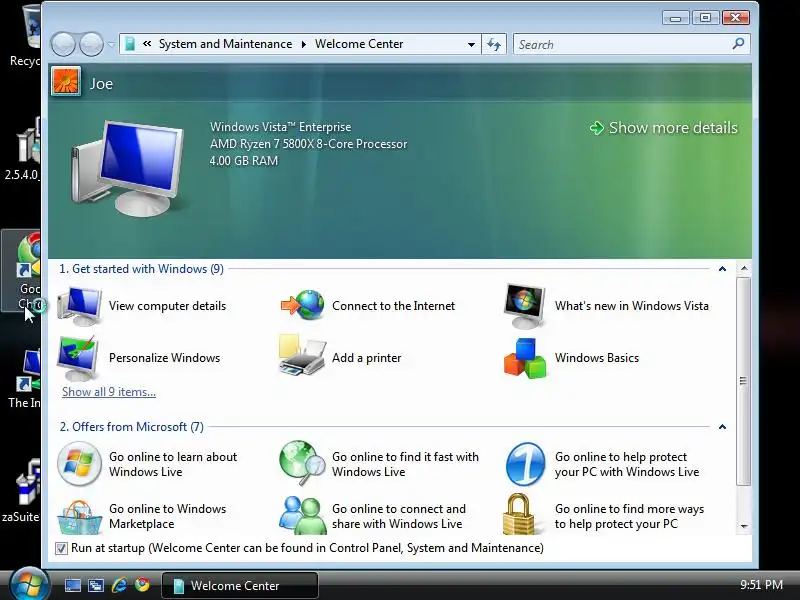The width and height of the screenshot is (800, 600).
Task: Click the scrollbar up arrow
Action: pyautogui.click(x=744, y=268)
